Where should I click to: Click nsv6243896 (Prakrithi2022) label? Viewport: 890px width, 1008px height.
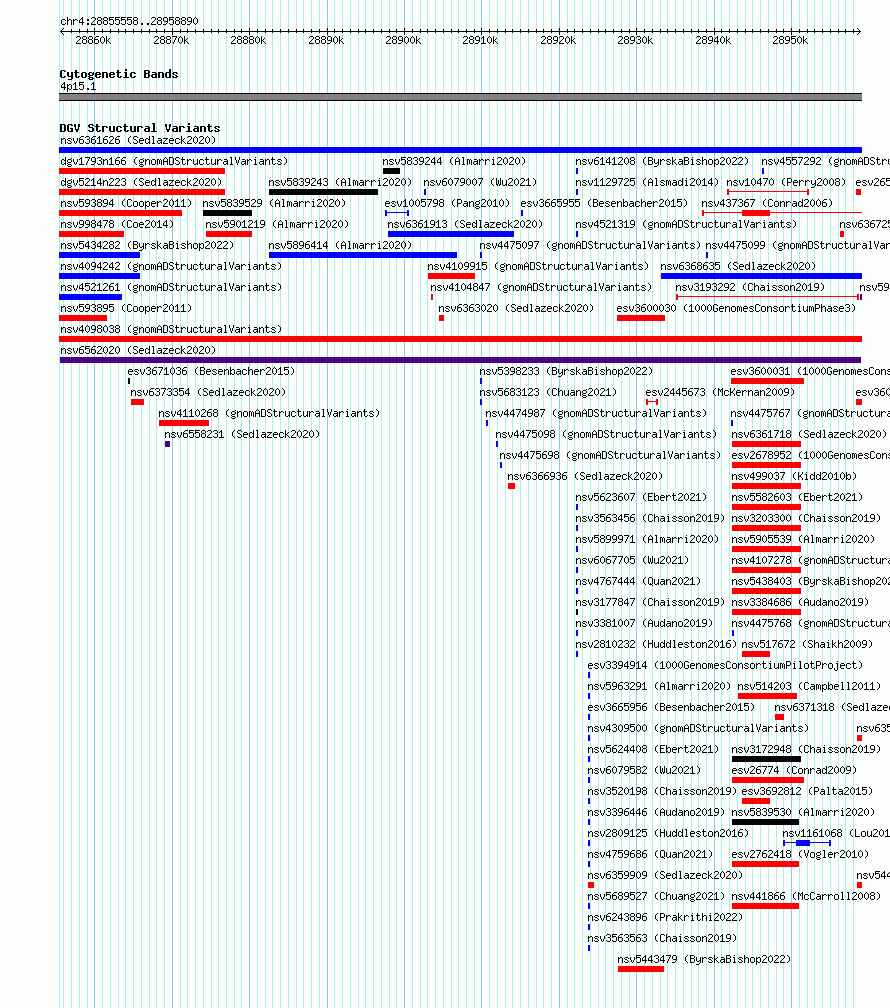click(x=666, y=917)
